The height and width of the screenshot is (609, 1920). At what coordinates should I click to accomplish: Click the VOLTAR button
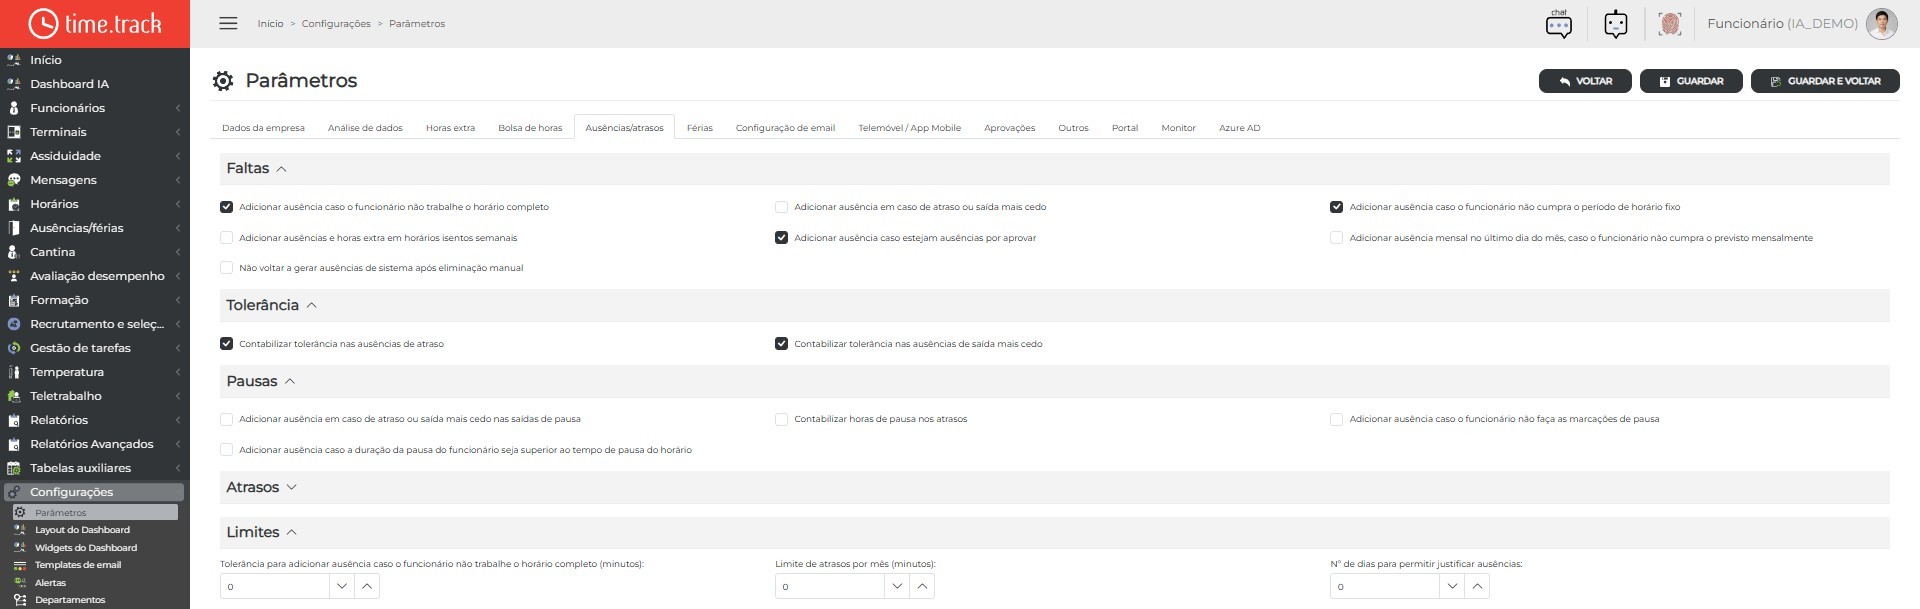[1585, 81]
